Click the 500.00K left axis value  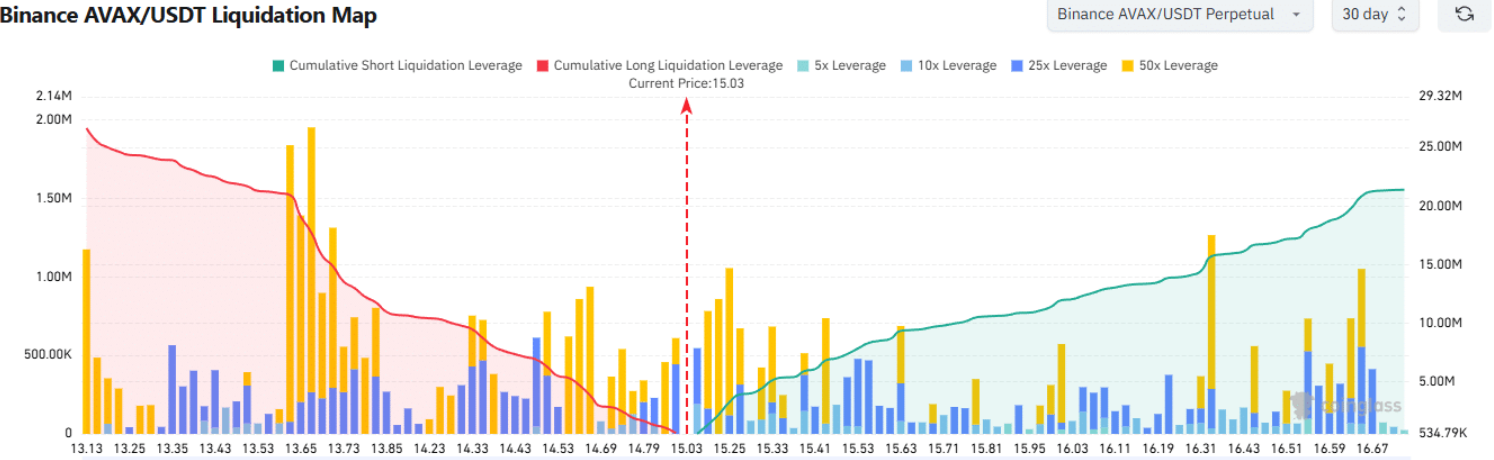pyautogui.click(x=48, y=354)
